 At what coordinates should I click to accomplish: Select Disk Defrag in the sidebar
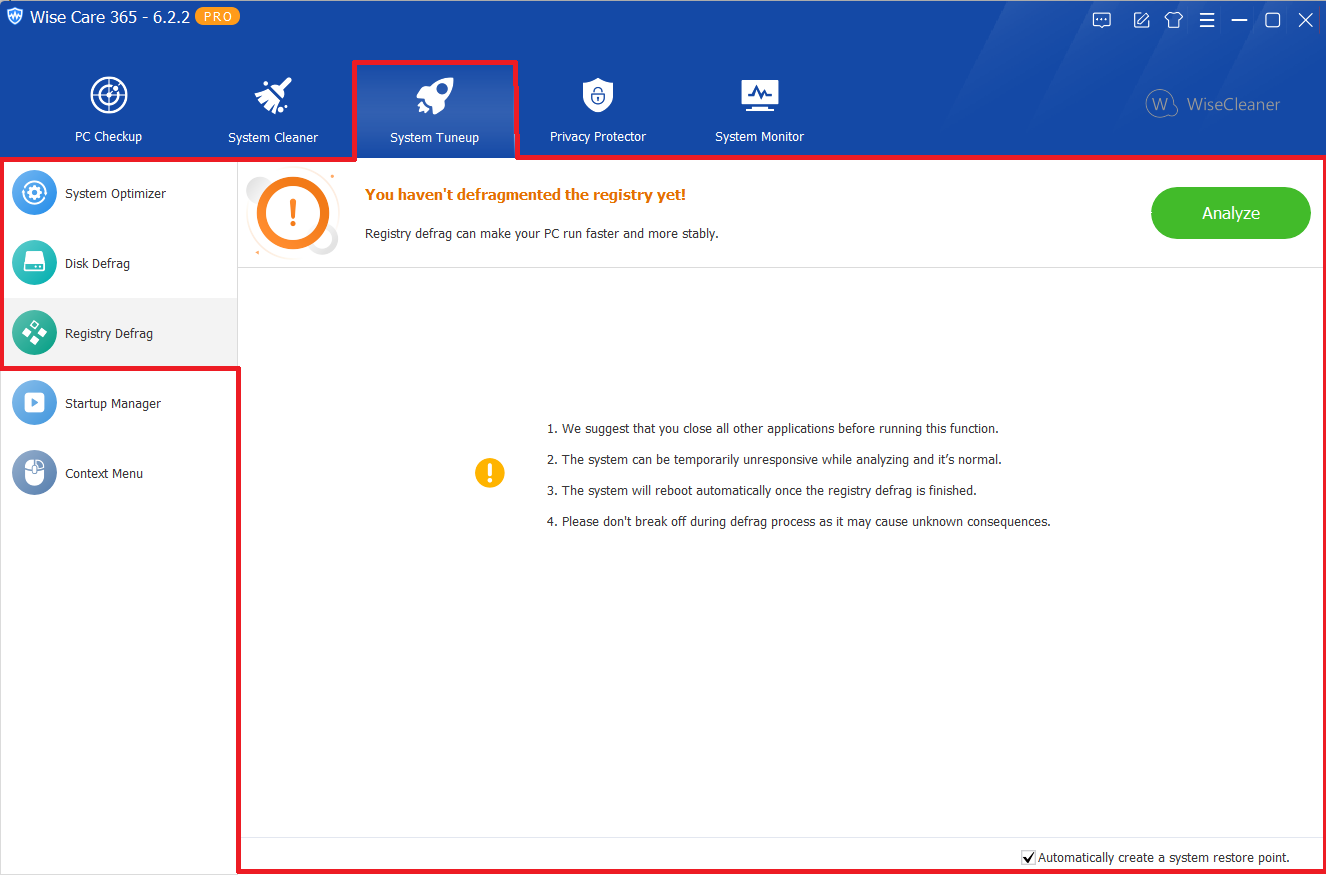tap(119, 264)
